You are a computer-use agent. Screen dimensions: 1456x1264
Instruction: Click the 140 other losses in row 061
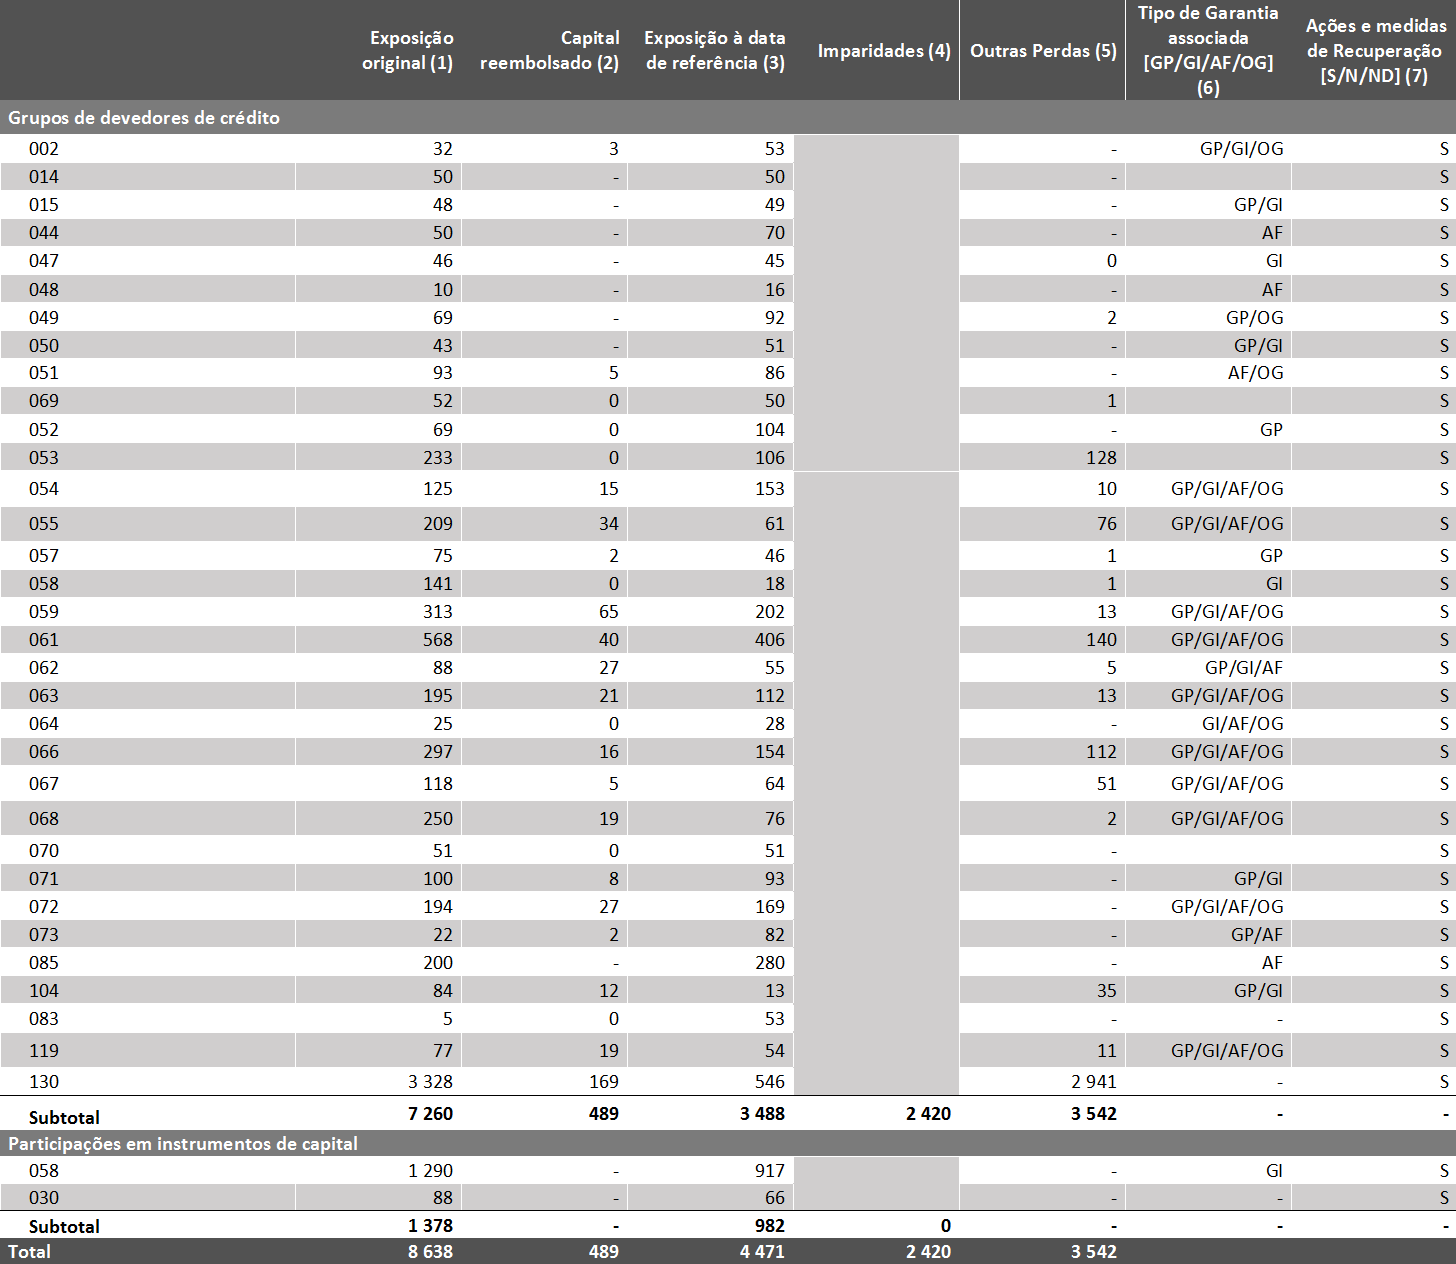coord(1101,640)
